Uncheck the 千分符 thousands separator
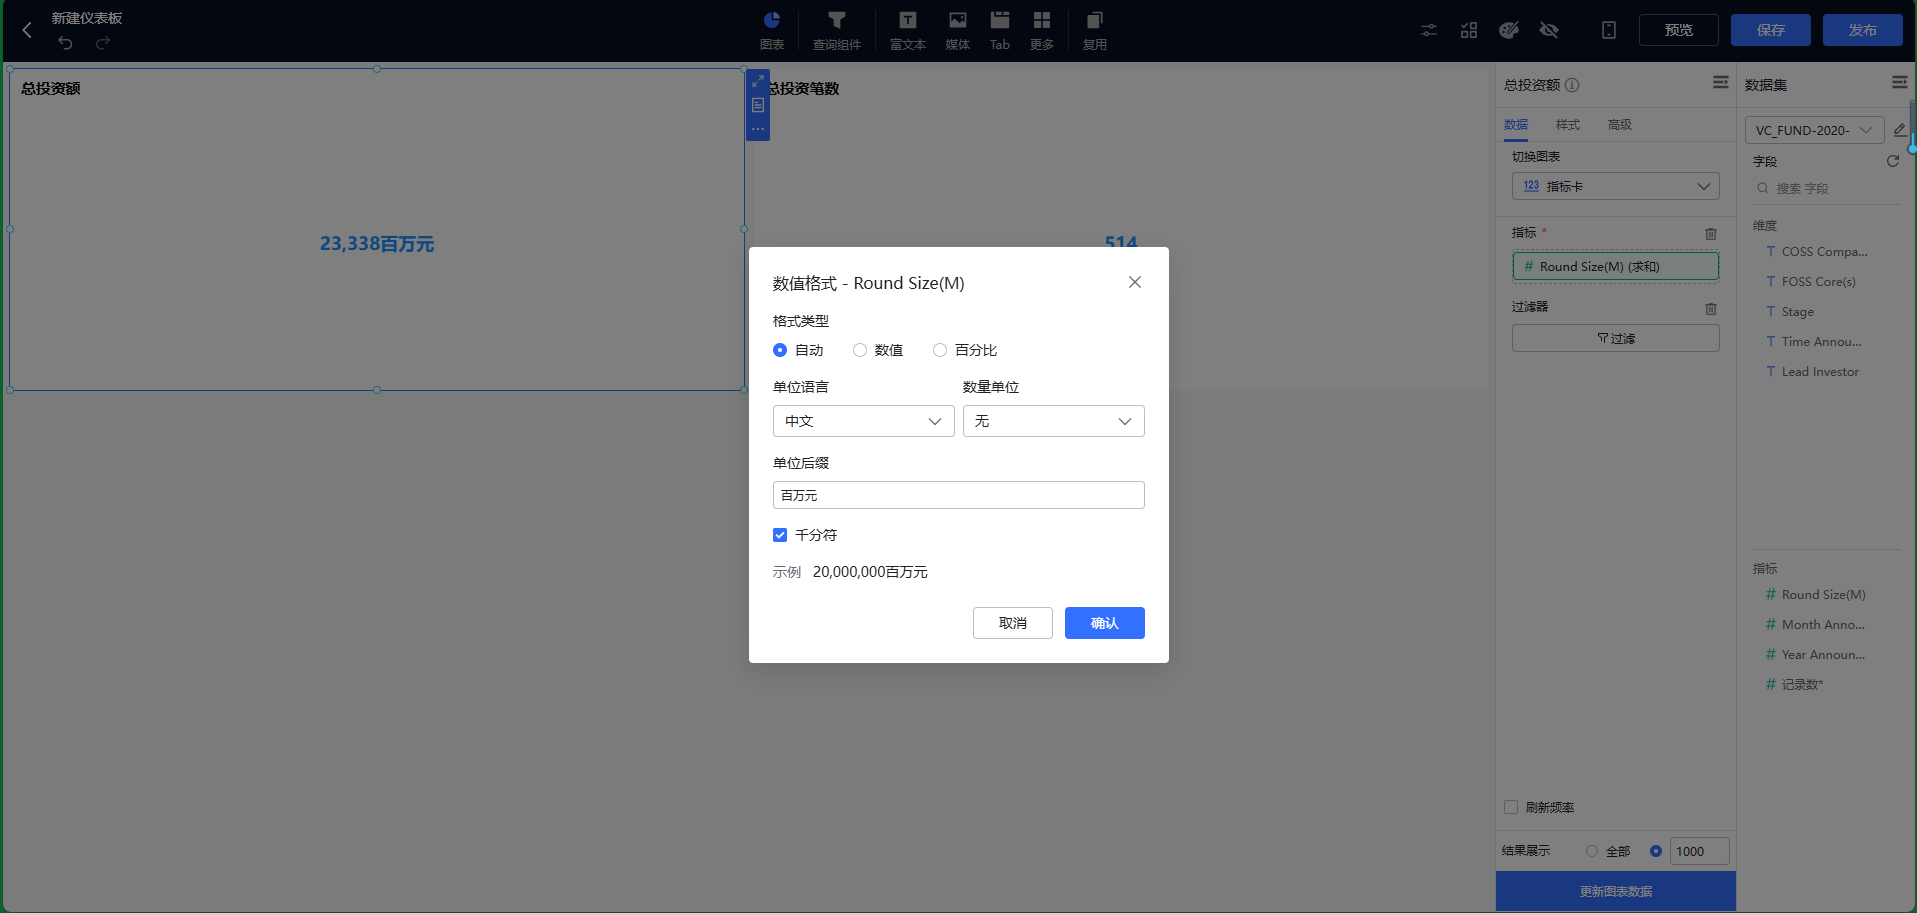This screenshot has height=913, width=1917. 780,535
